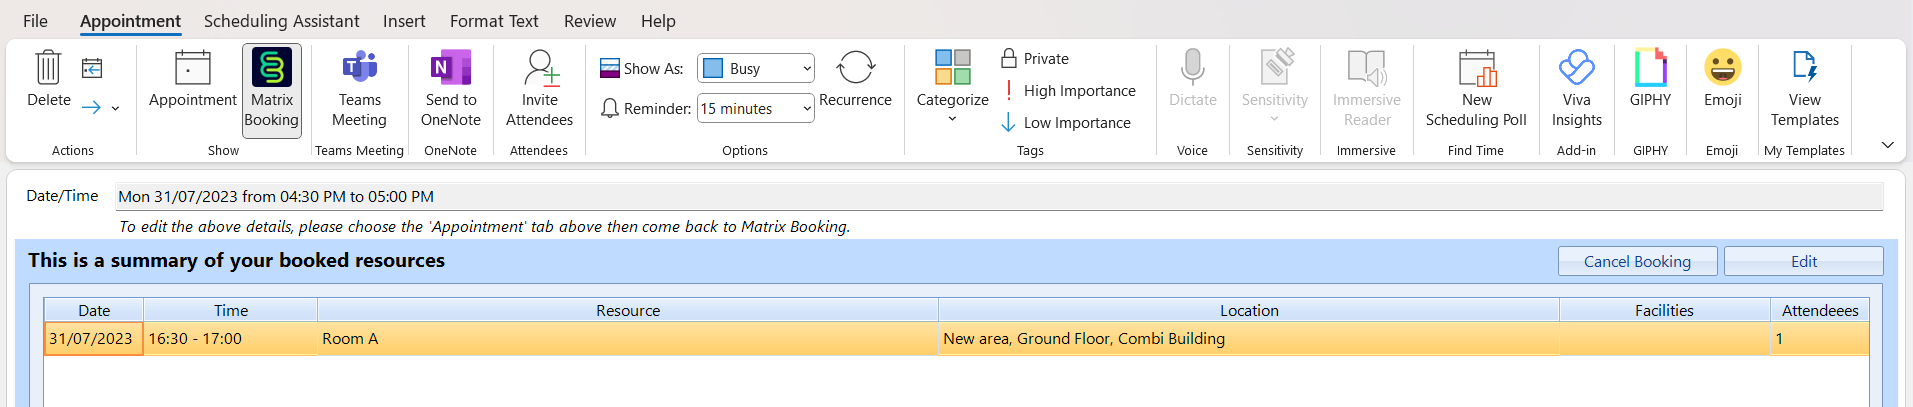Image resolution: width=1913 pixels, height=407 pixels.
Task: Select the Room A booking row
Action: coord(627,339)
